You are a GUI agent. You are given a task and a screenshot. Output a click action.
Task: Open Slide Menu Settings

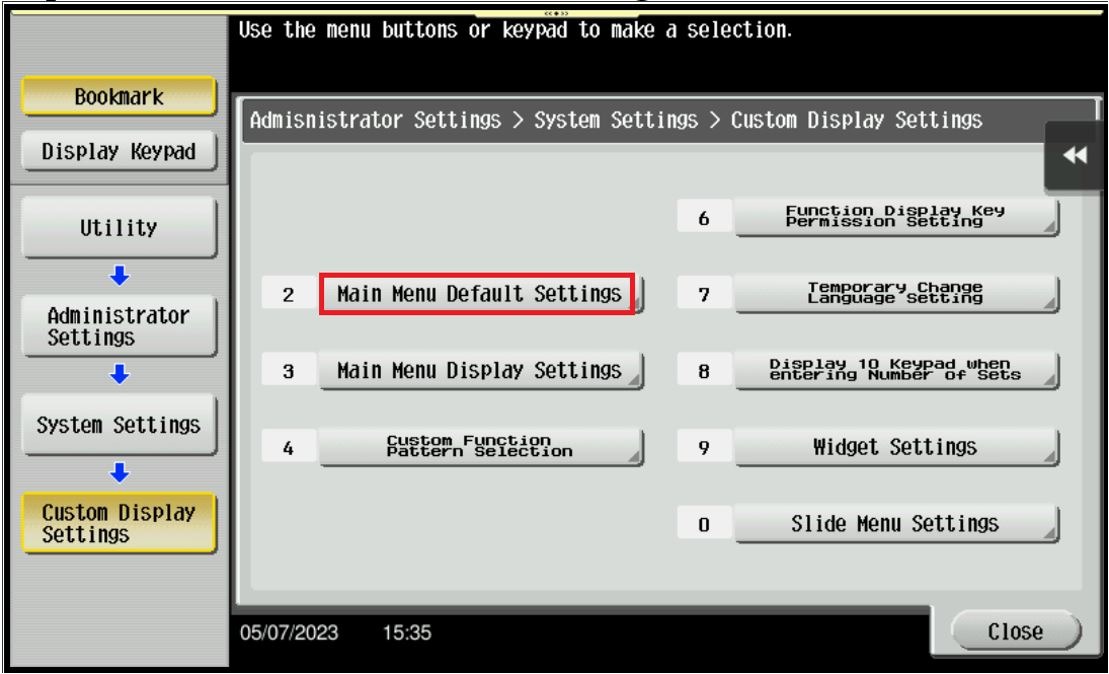click(896, 522)
